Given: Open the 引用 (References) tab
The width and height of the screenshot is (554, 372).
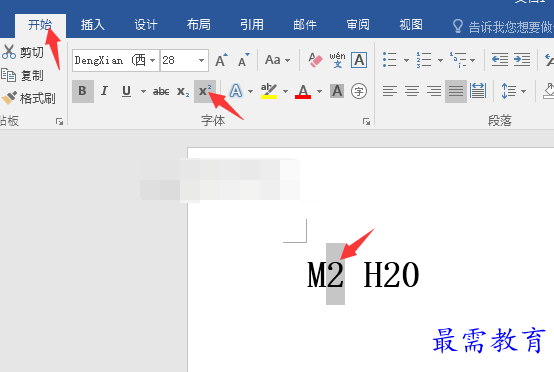Looking at the screenshot, I should point(252,25).
